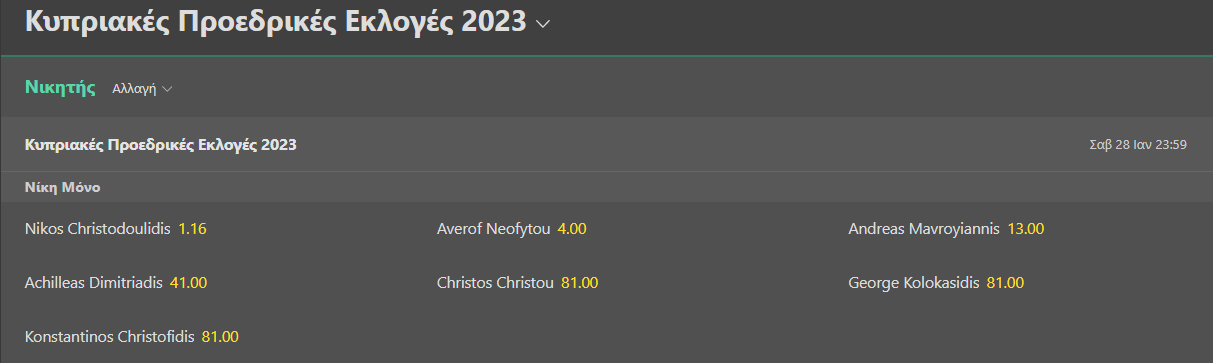
Task: Select the Achilleas Dimitriadis candidate name
Action: click(94, 283)
